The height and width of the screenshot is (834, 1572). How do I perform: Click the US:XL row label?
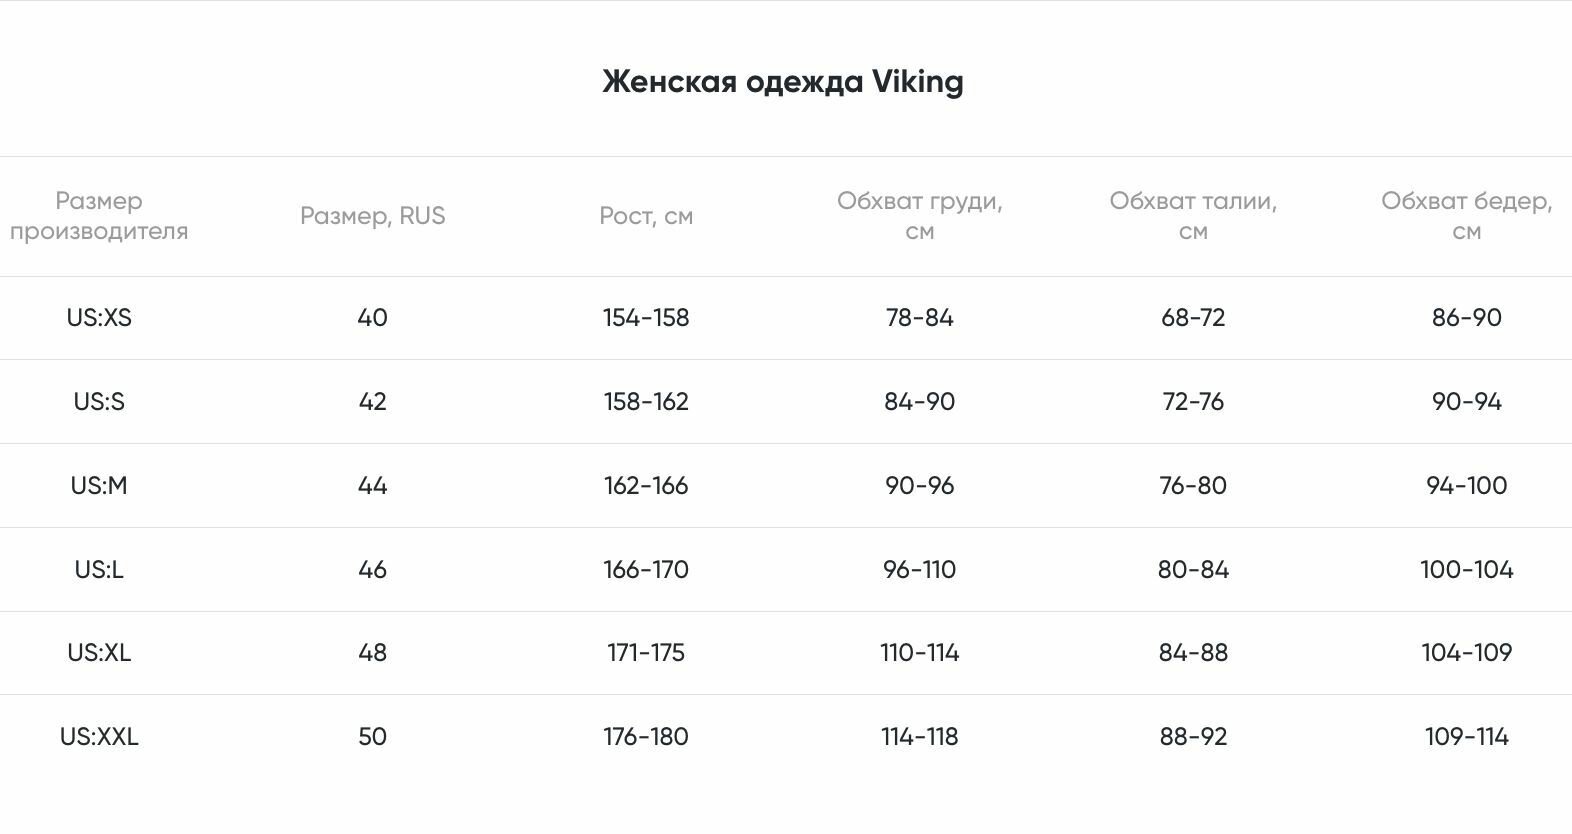(99, 653)
